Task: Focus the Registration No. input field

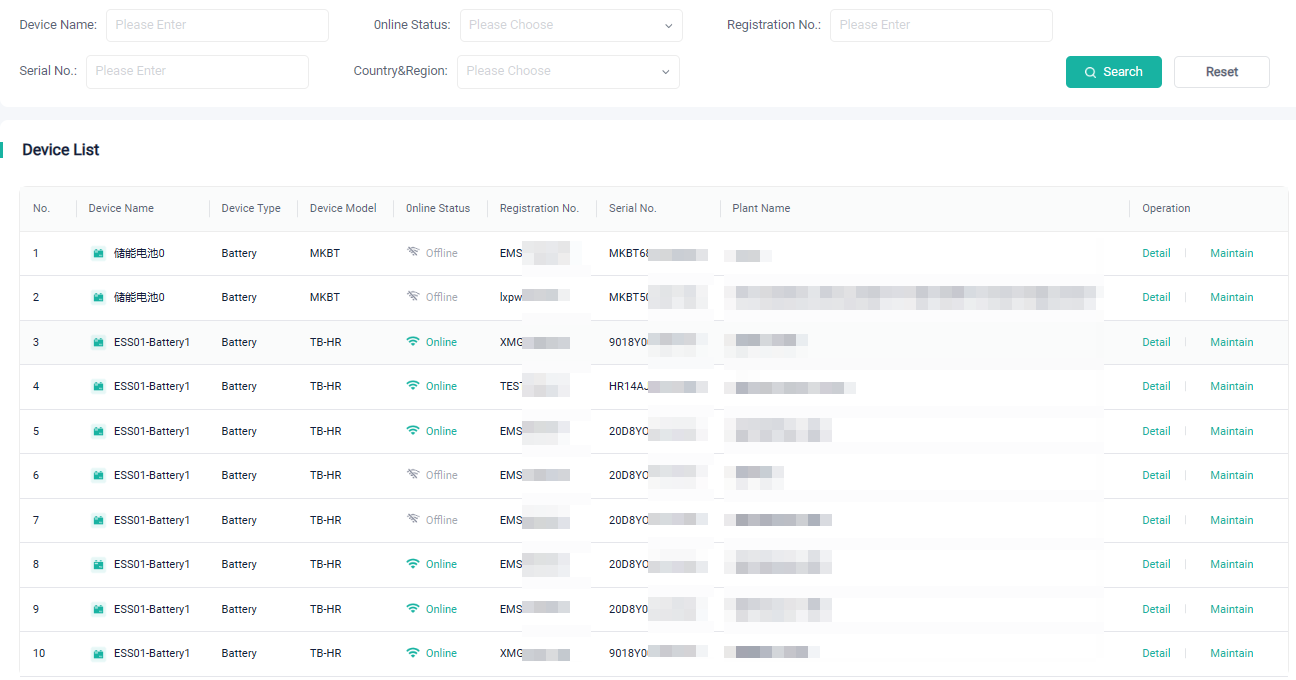Action: 941,25
